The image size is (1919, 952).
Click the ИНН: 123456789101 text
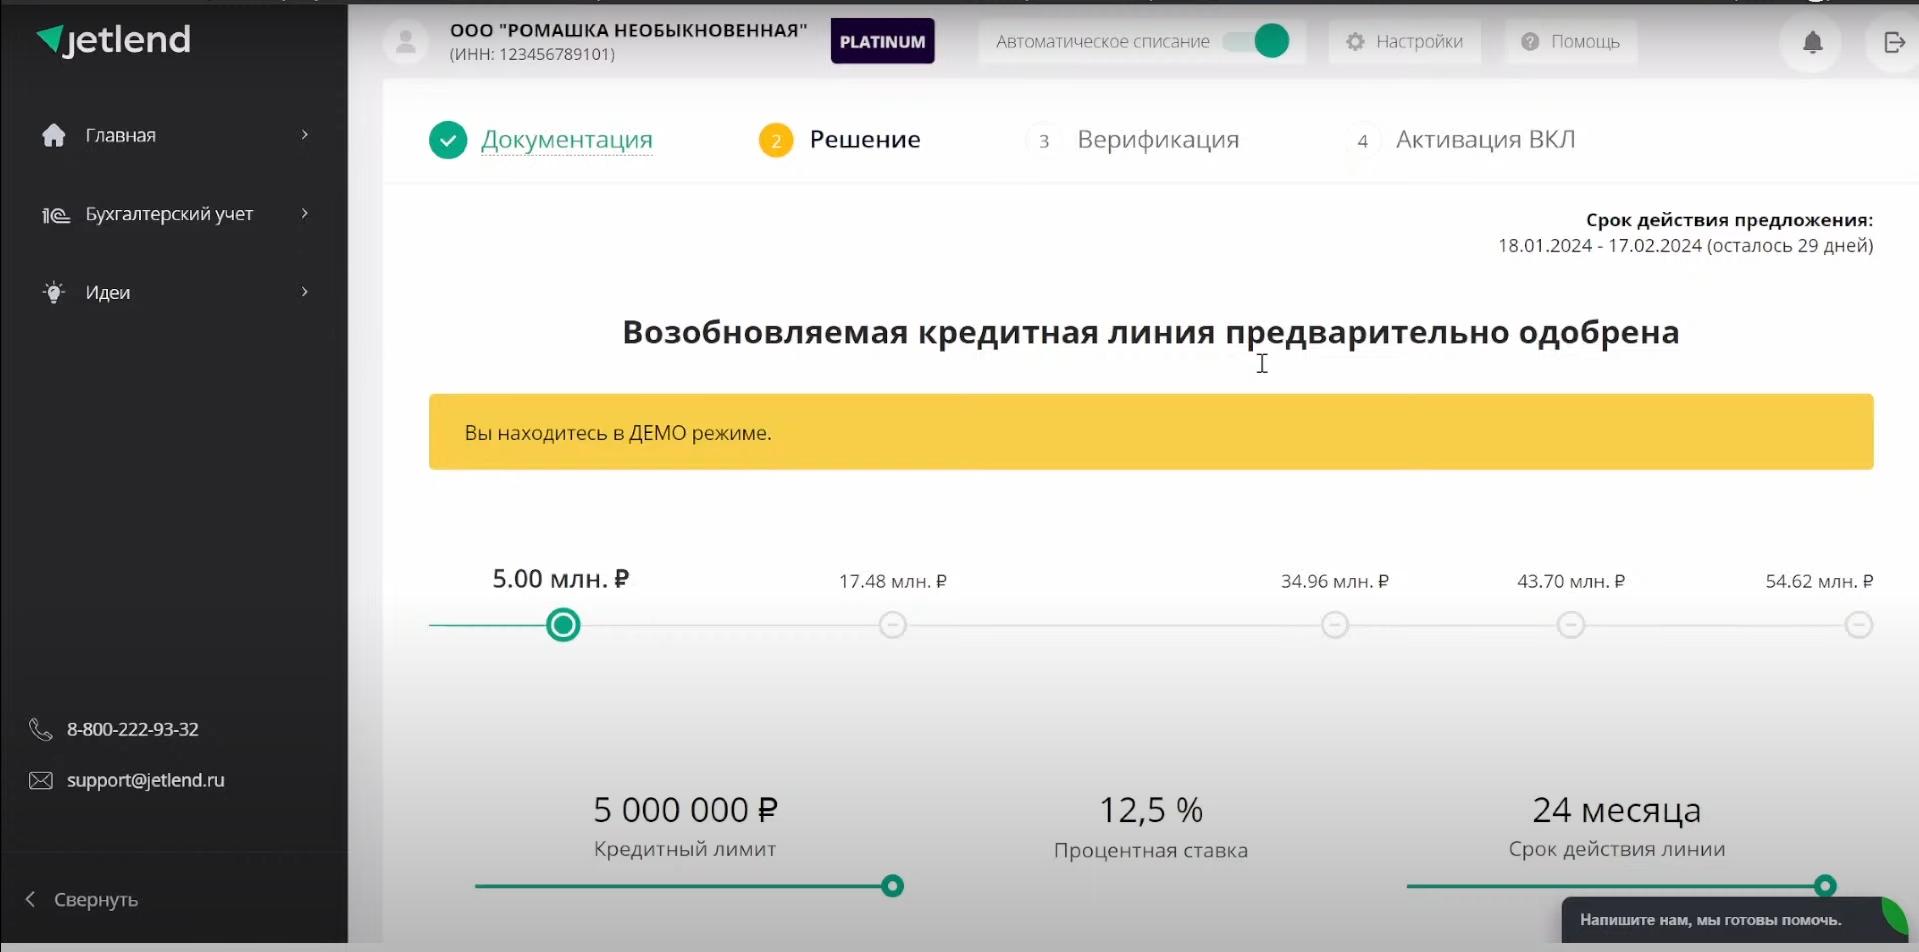532,54
